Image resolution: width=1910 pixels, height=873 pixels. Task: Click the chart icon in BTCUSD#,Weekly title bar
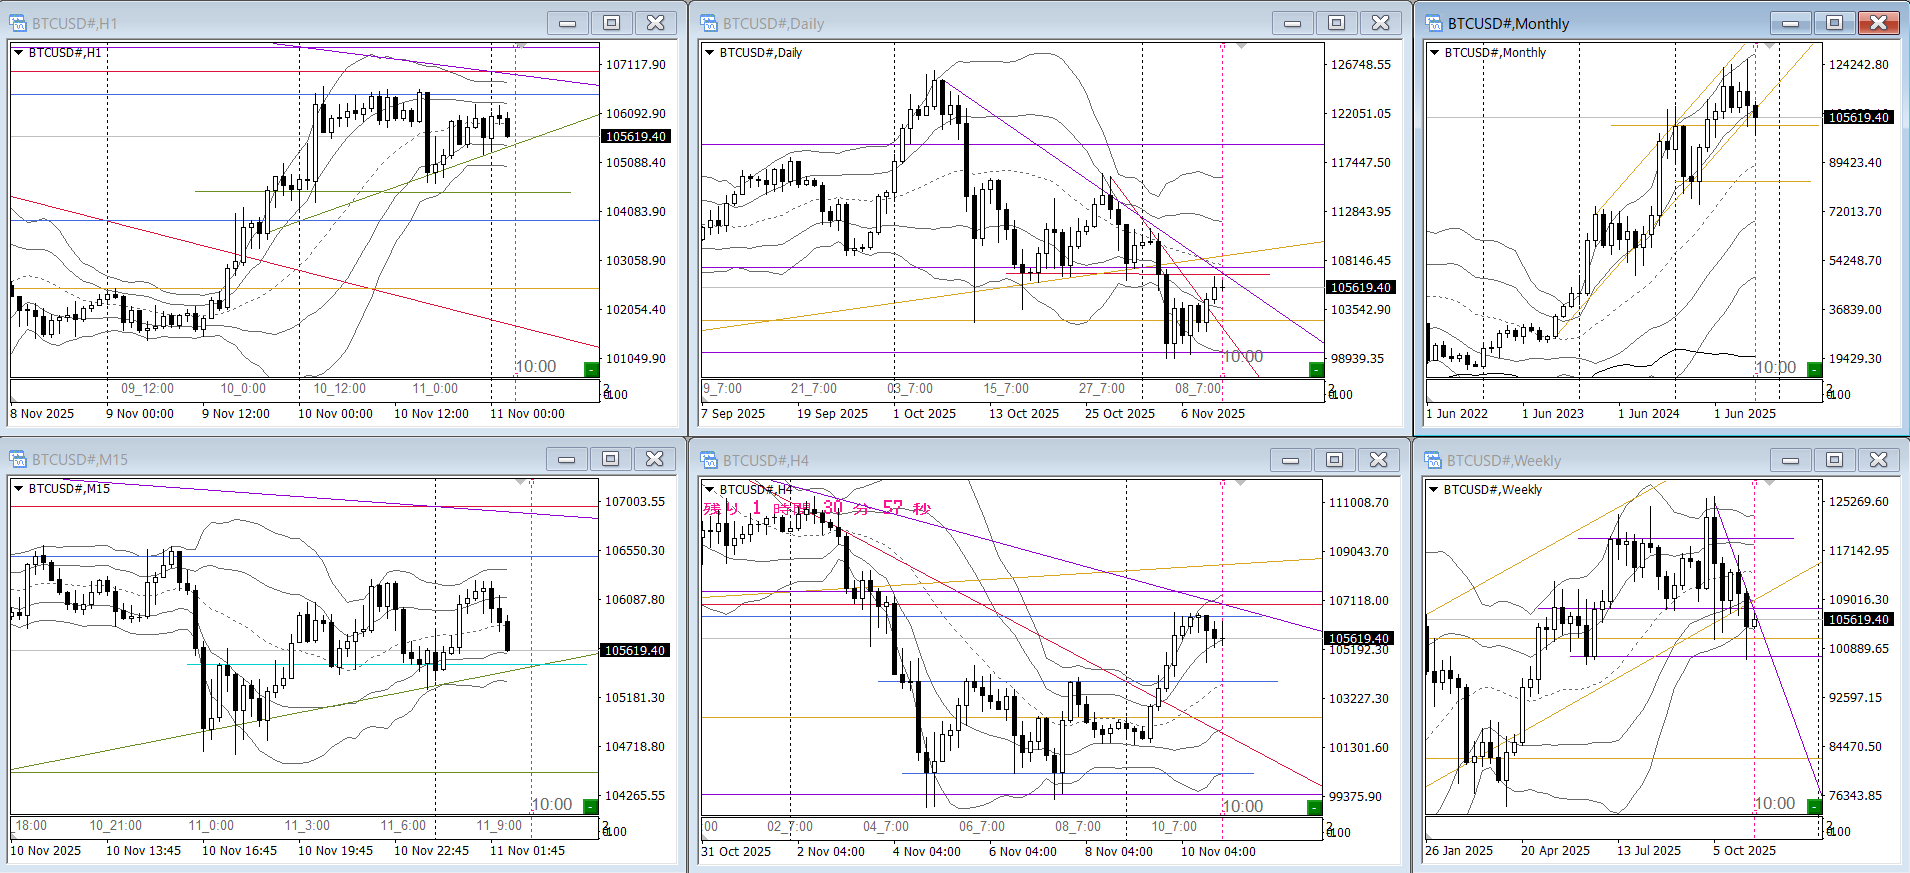click(x=1433, y=460)
